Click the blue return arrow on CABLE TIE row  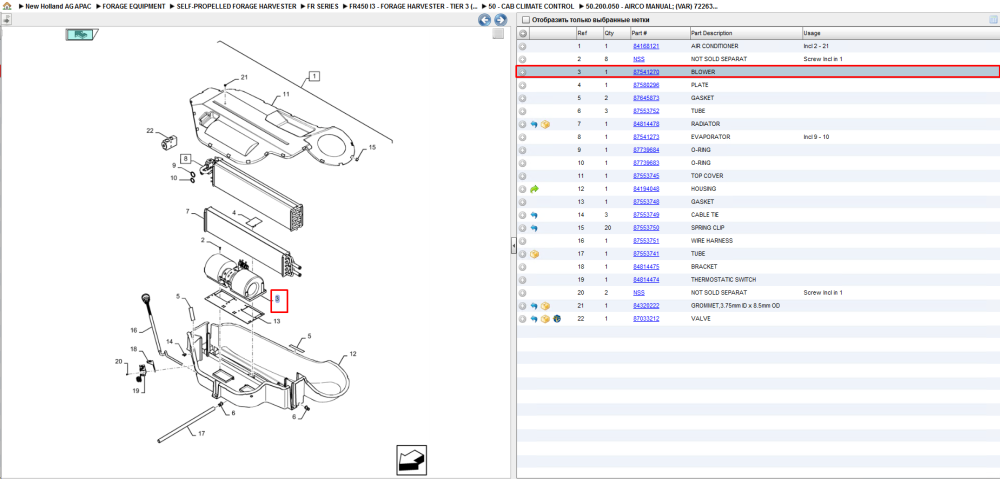[x=534, y=215]
